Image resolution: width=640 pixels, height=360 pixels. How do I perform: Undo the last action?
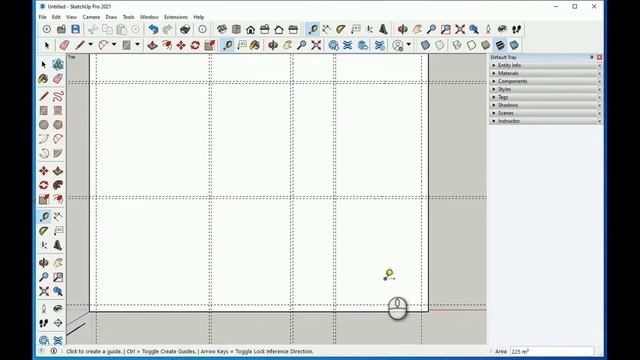pyautogui.click(x=153, y=29)
